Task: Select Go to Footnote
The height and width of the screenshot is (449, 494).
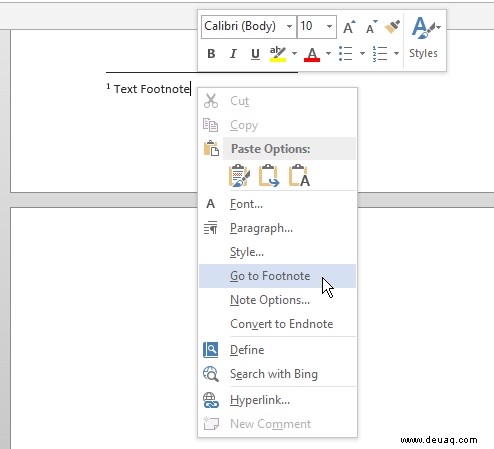Action: point(277,276)
